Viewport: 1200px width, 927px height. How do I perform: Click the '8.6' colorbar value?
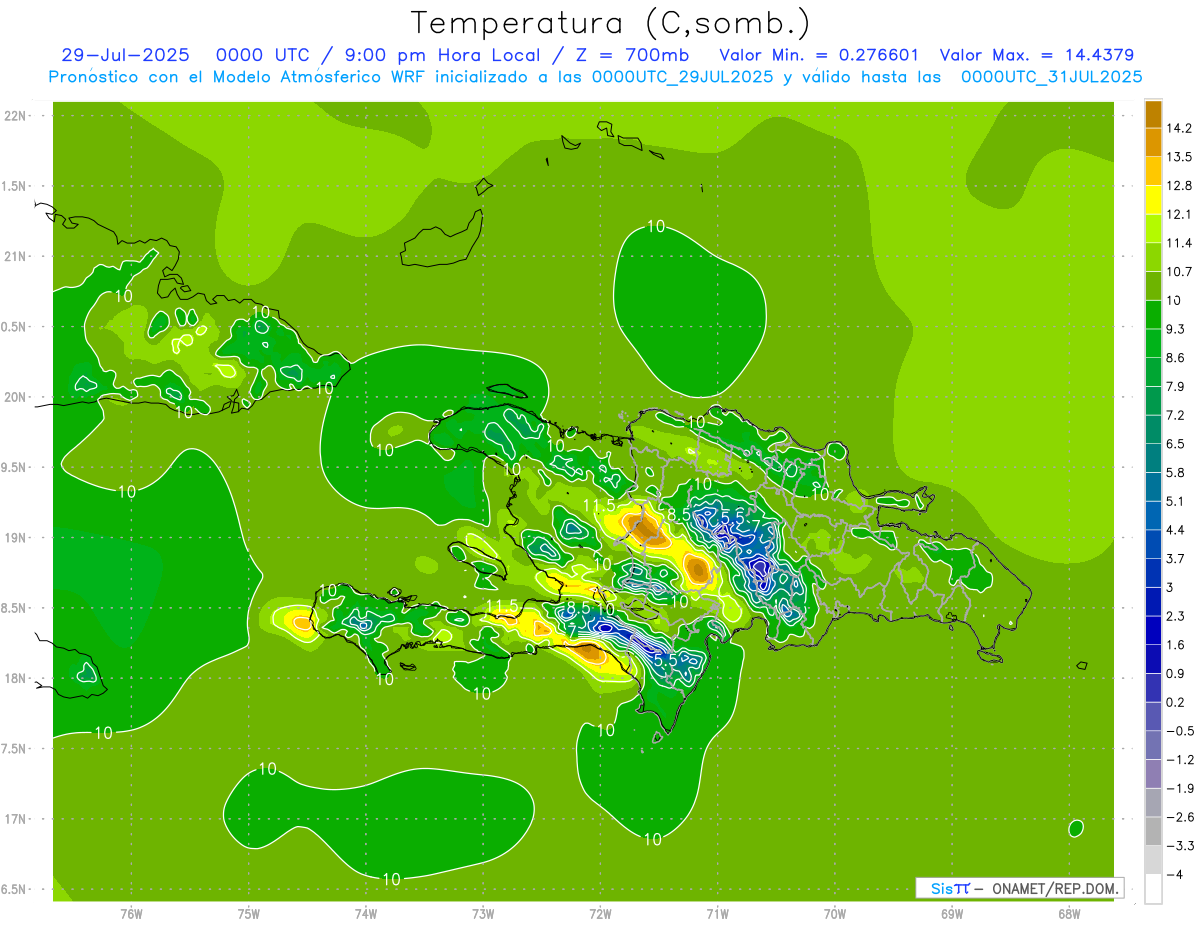[x=1175, y=358]
